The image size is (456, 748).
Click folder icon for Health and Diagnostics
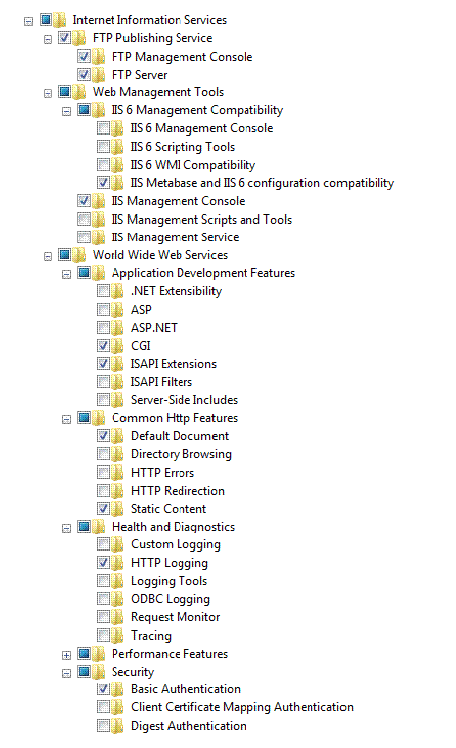coord(98,527)
